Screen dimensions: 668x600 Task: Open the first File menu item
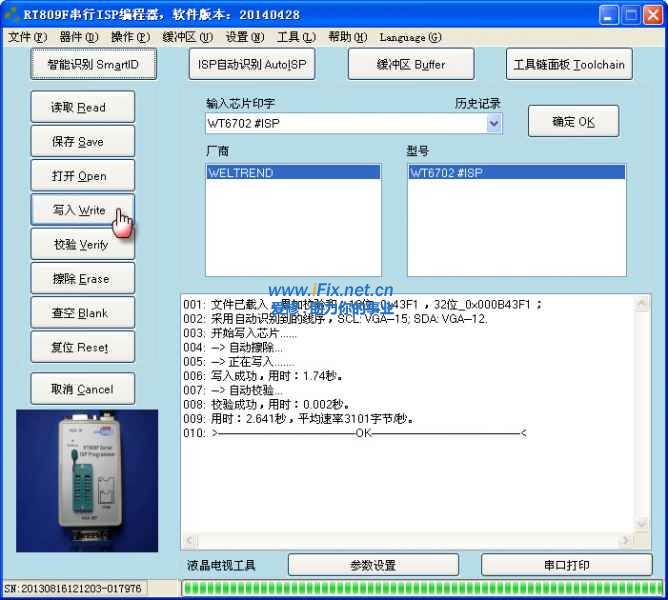(27, 38)
